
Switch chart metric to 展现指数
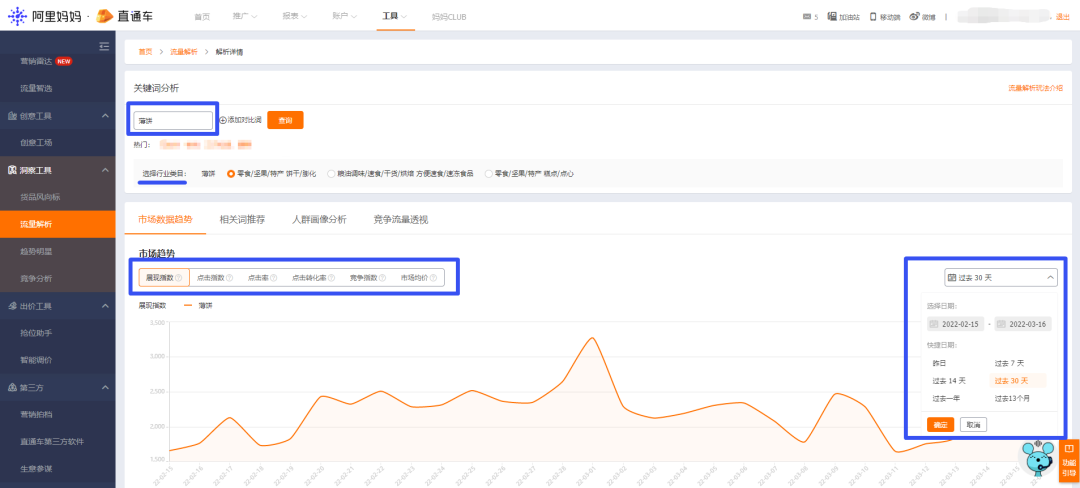click(164, 278)
